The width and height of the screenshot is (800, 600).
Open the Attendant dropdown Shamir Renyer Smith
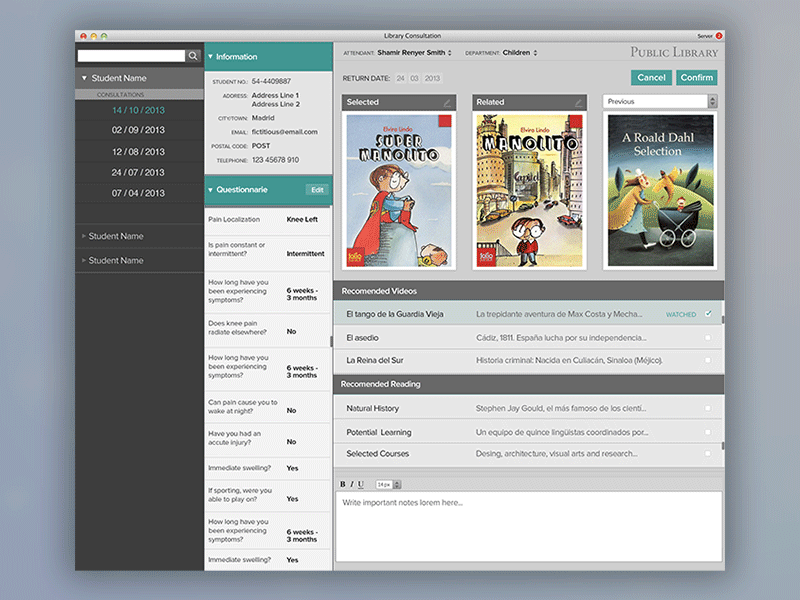[x=415, y=53]
